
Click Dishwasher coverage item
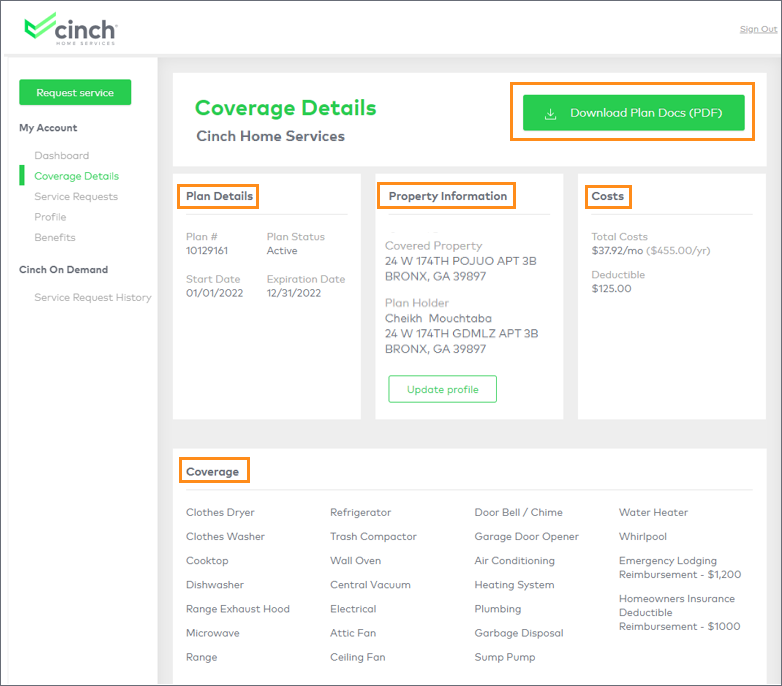click(215, 584)
